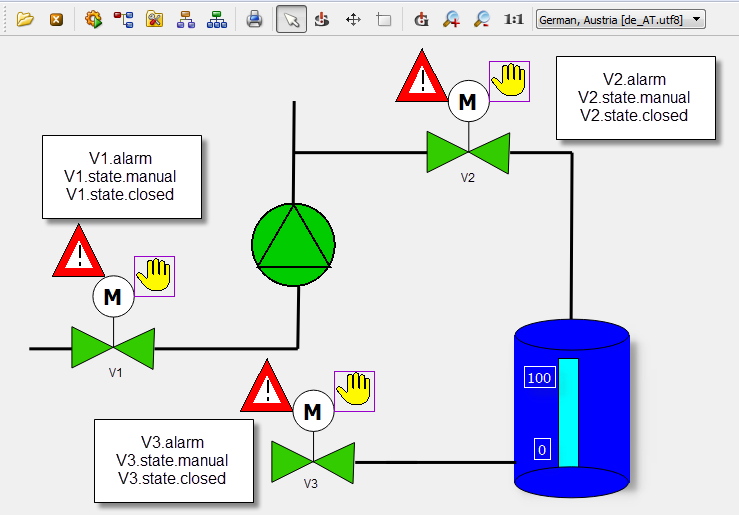Select the arrow pointer tool
The width and height of the screenshot is (739, 515).
291,19
